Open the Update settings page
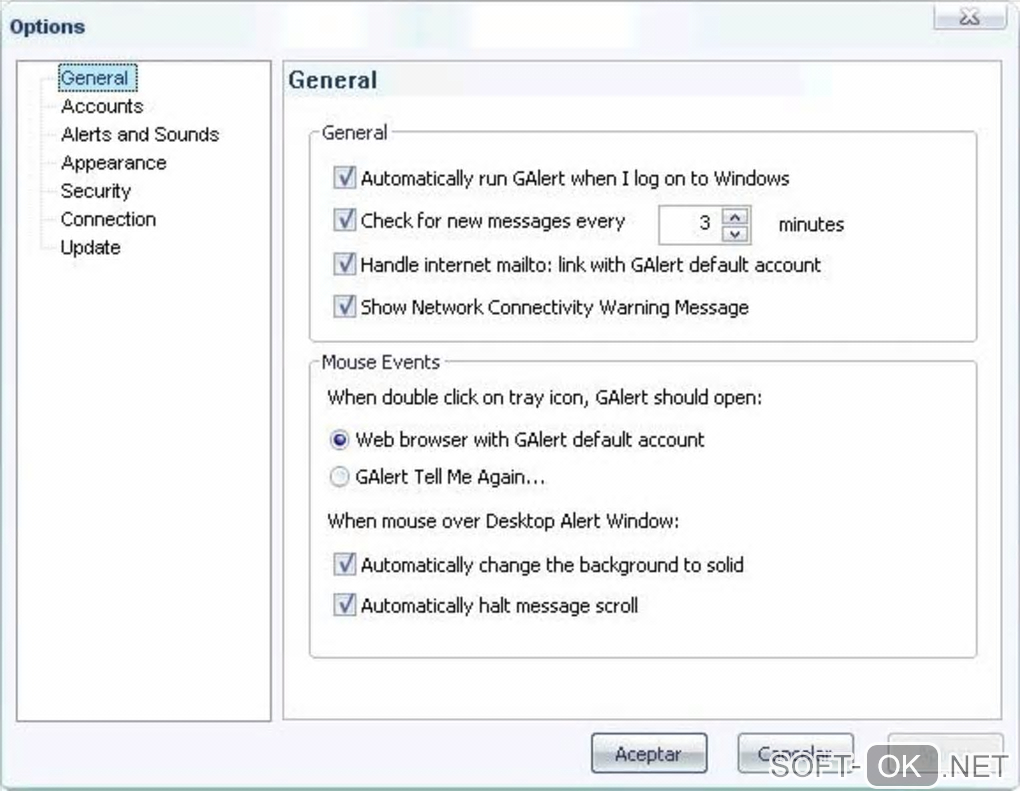This screenshot has width=1020, height=791. pyautogui.click(x=90, y=247)
